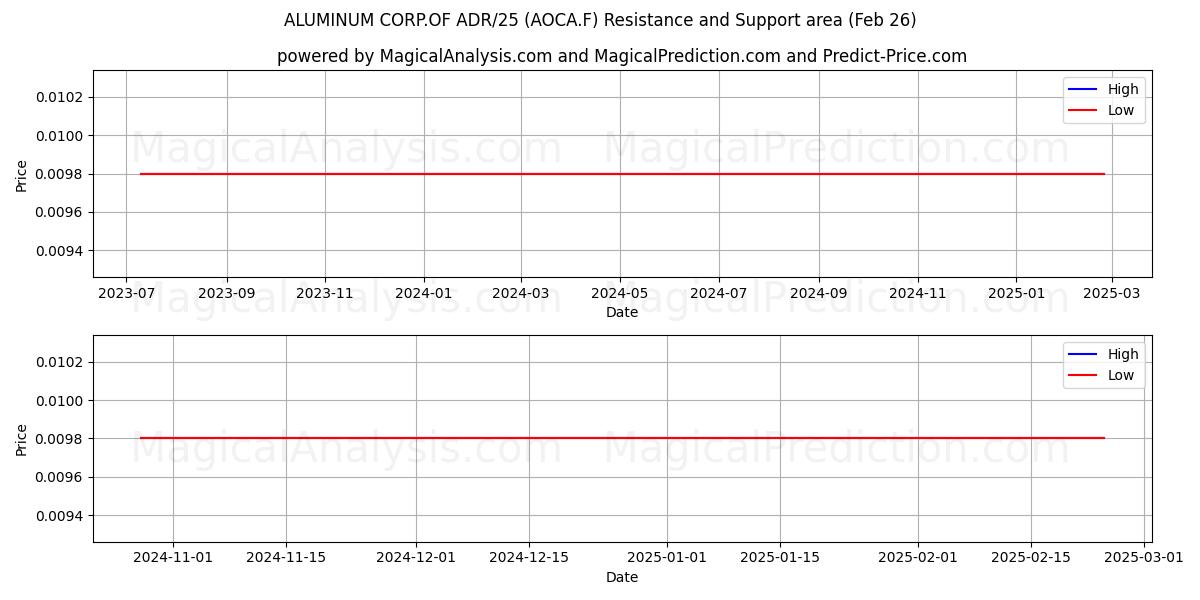Click the 'Date' axis label under bottom chart
This screenshot has height=600, width=1200.
[x=622, y=577]
